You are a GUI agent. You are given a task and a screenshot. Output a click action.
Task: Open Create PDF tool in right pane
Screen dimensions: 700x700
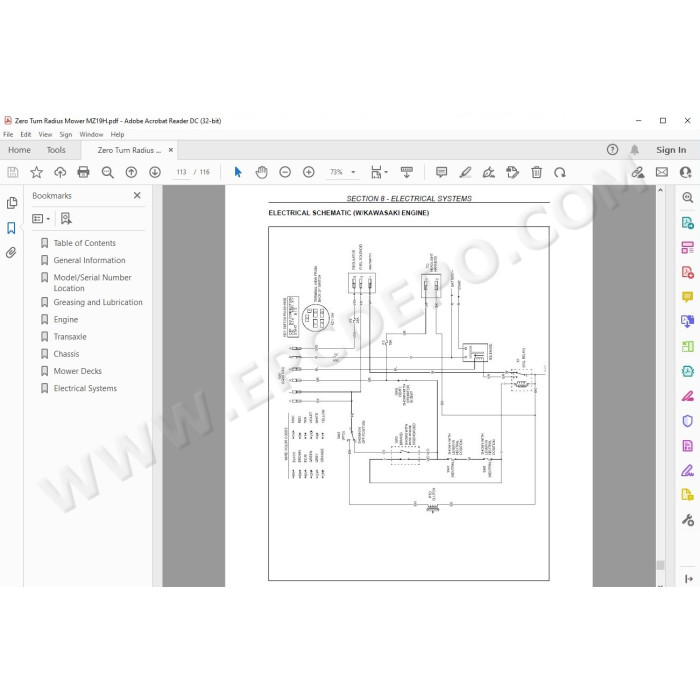(x=688, y=272)
